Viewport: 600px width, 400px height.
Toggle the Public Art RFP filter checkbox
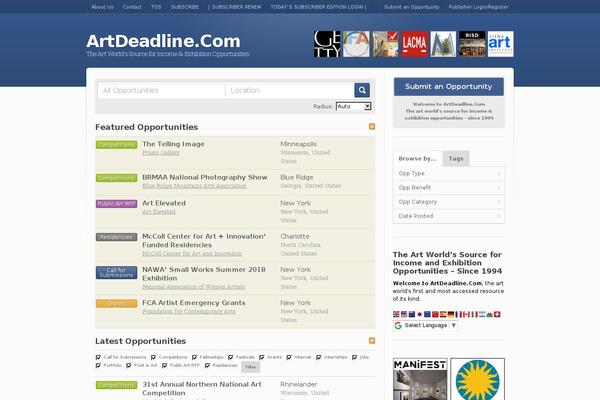165,366
